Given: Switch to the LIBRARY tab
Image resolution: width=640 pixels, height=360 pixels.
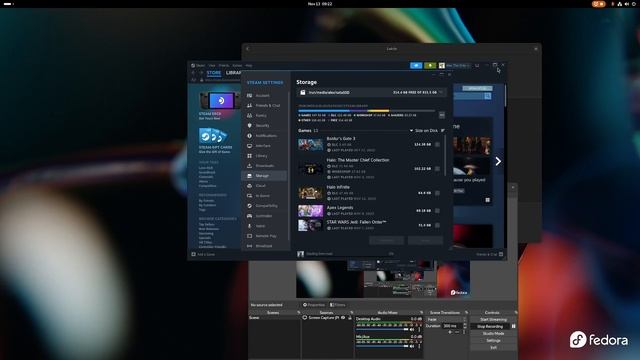Looking at the screenshot, I should pos(234,73).
